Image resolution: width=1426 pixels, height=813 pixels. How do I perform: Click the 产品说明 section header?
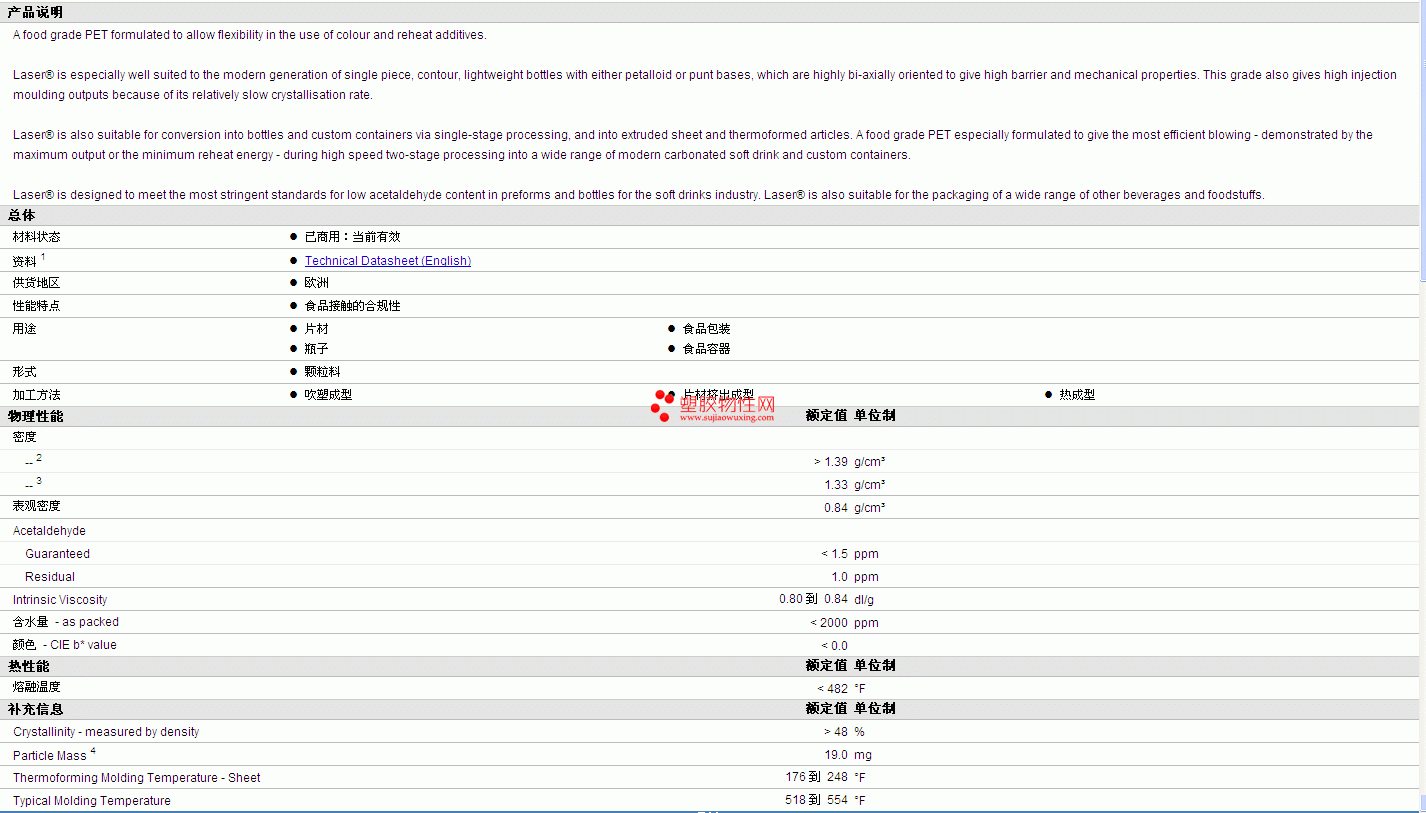(35, 12)
